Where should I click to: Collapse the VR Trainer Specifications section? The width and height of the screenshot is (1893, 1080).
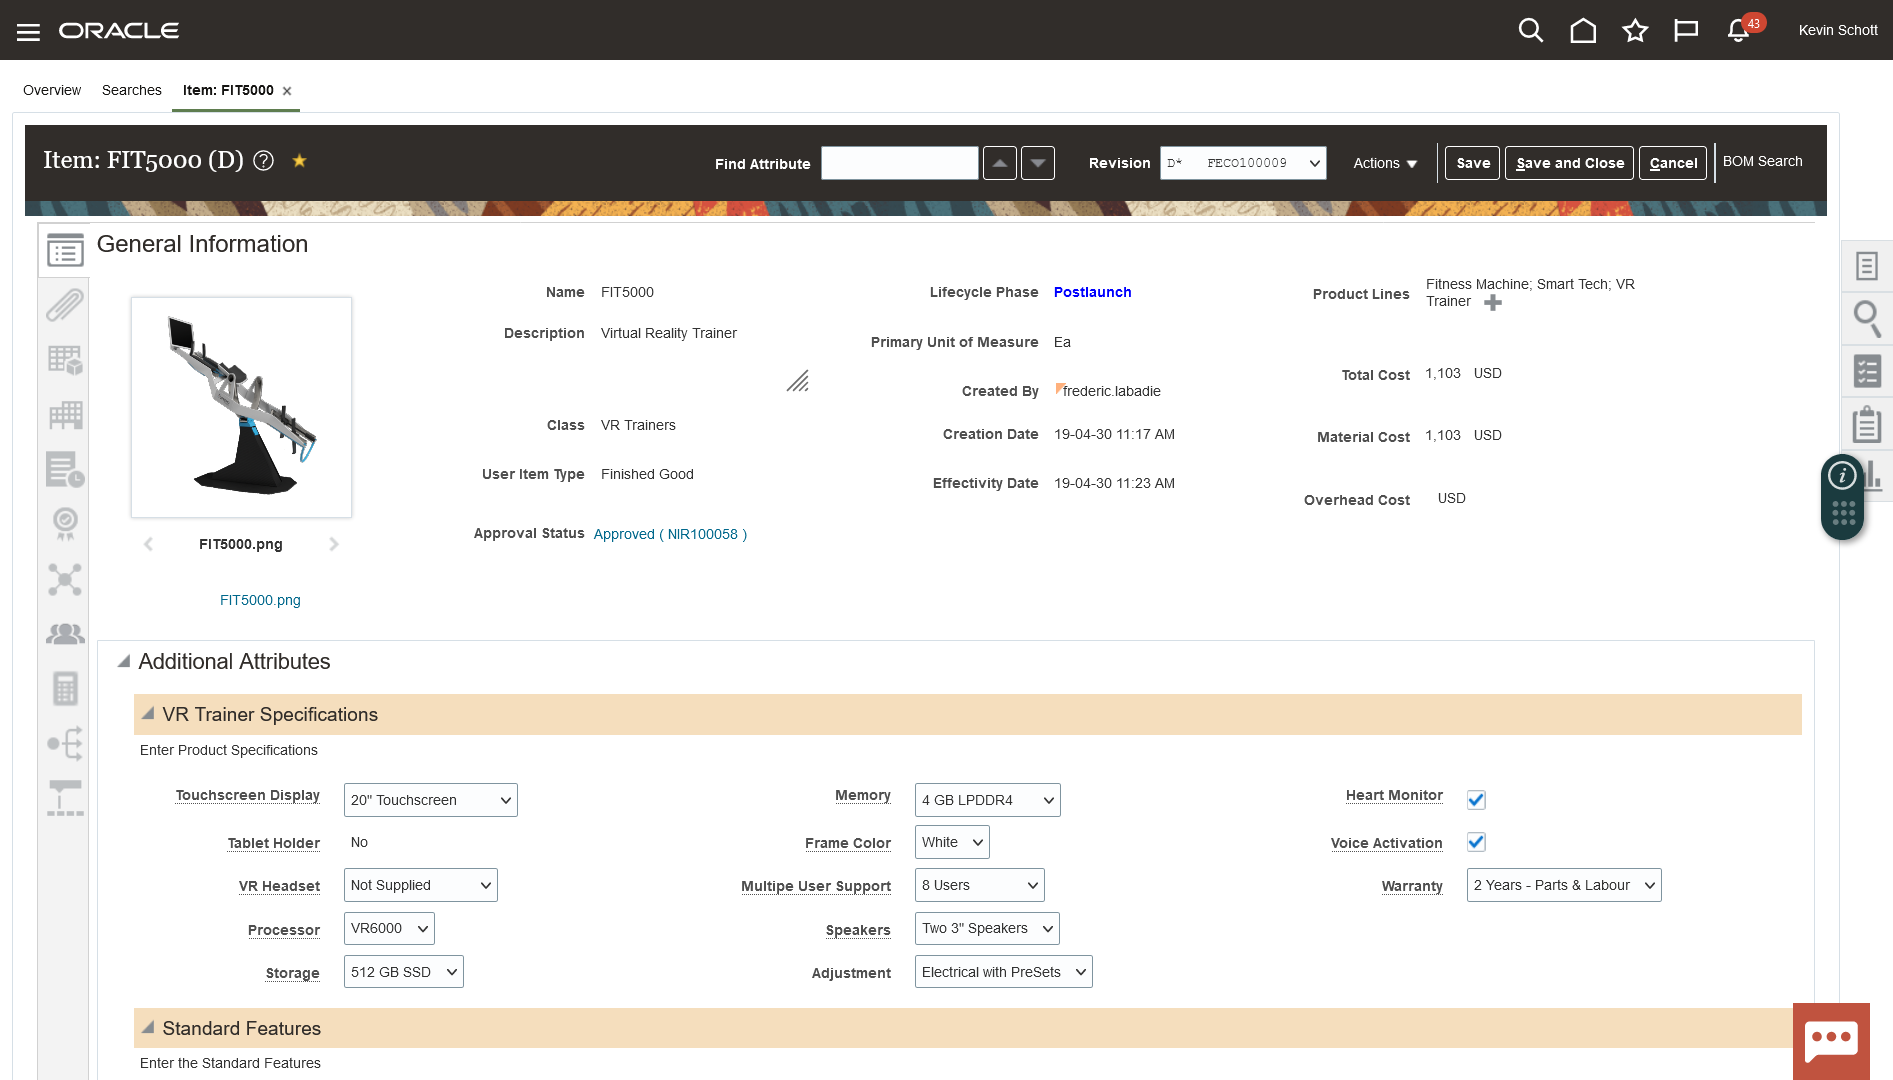148,714
